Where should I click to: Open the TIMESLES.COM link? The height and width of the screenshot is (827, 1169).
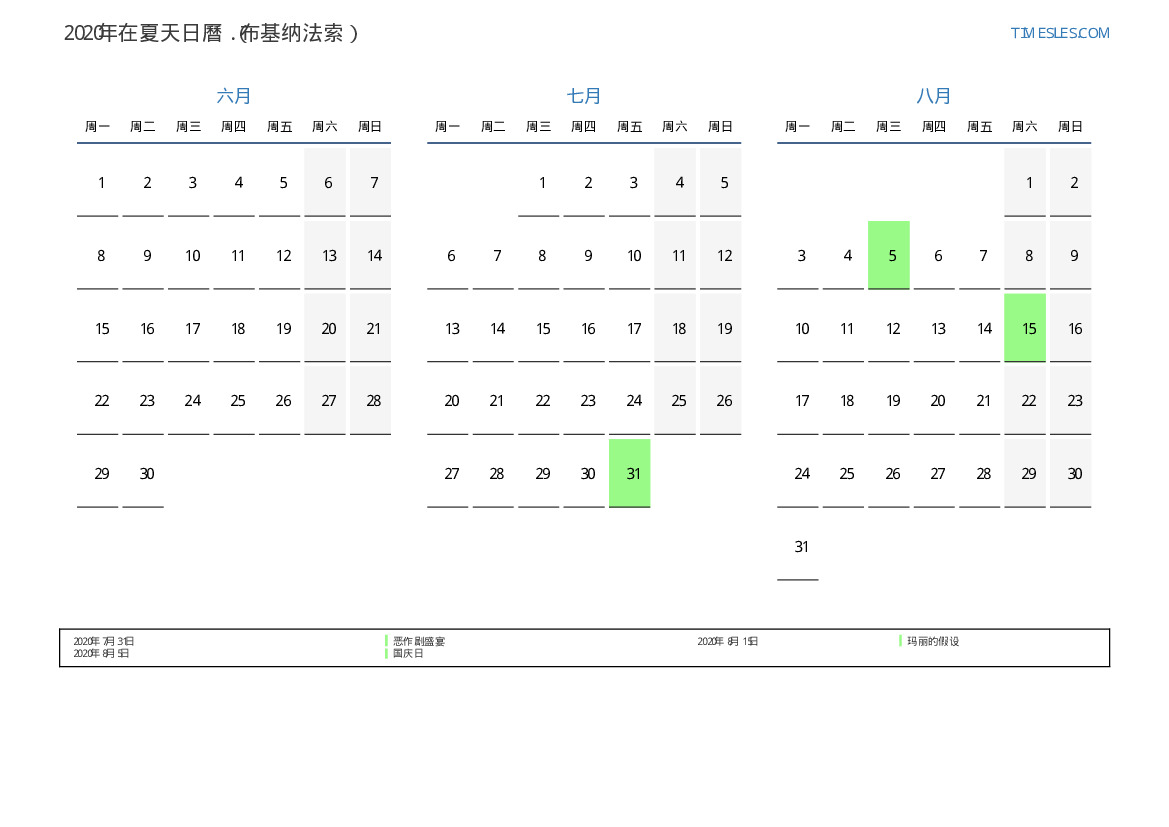click(x=1059, y=33)
